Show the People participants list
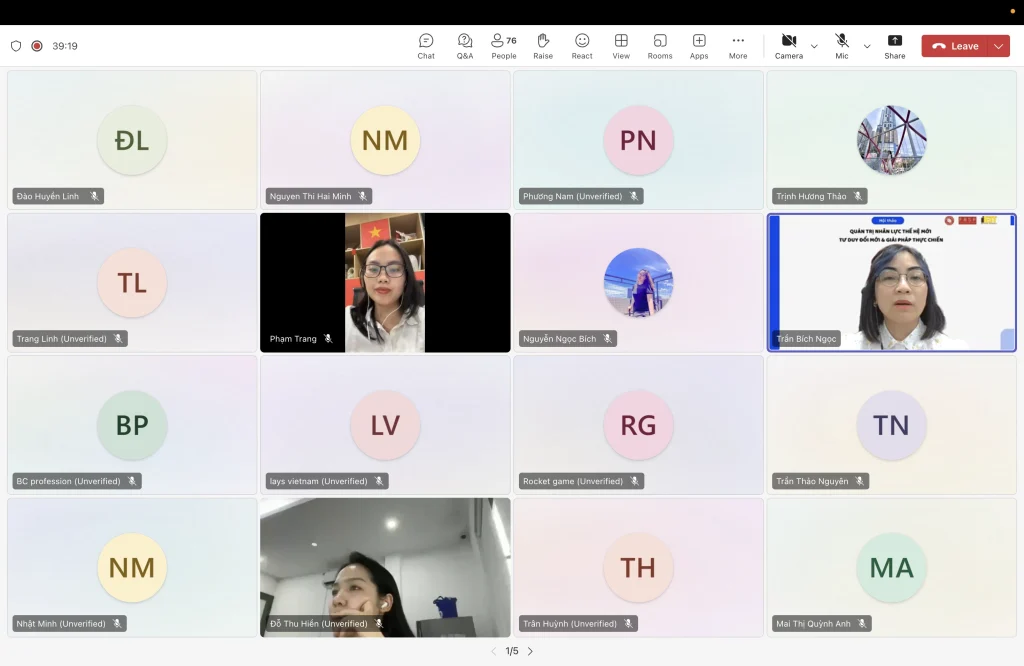 (x=504, y=46)
